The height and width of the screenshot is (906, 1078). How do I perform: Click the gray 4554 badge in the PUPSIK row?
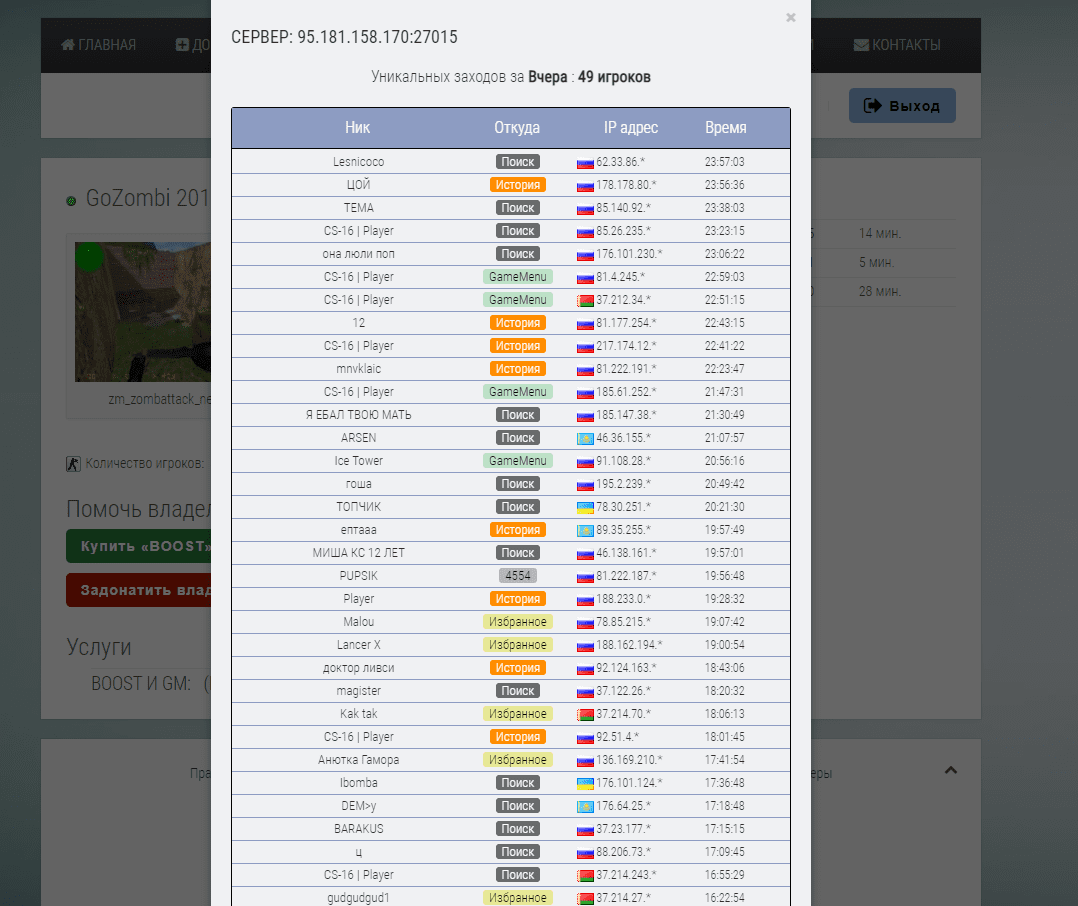(x=518, y=576)
